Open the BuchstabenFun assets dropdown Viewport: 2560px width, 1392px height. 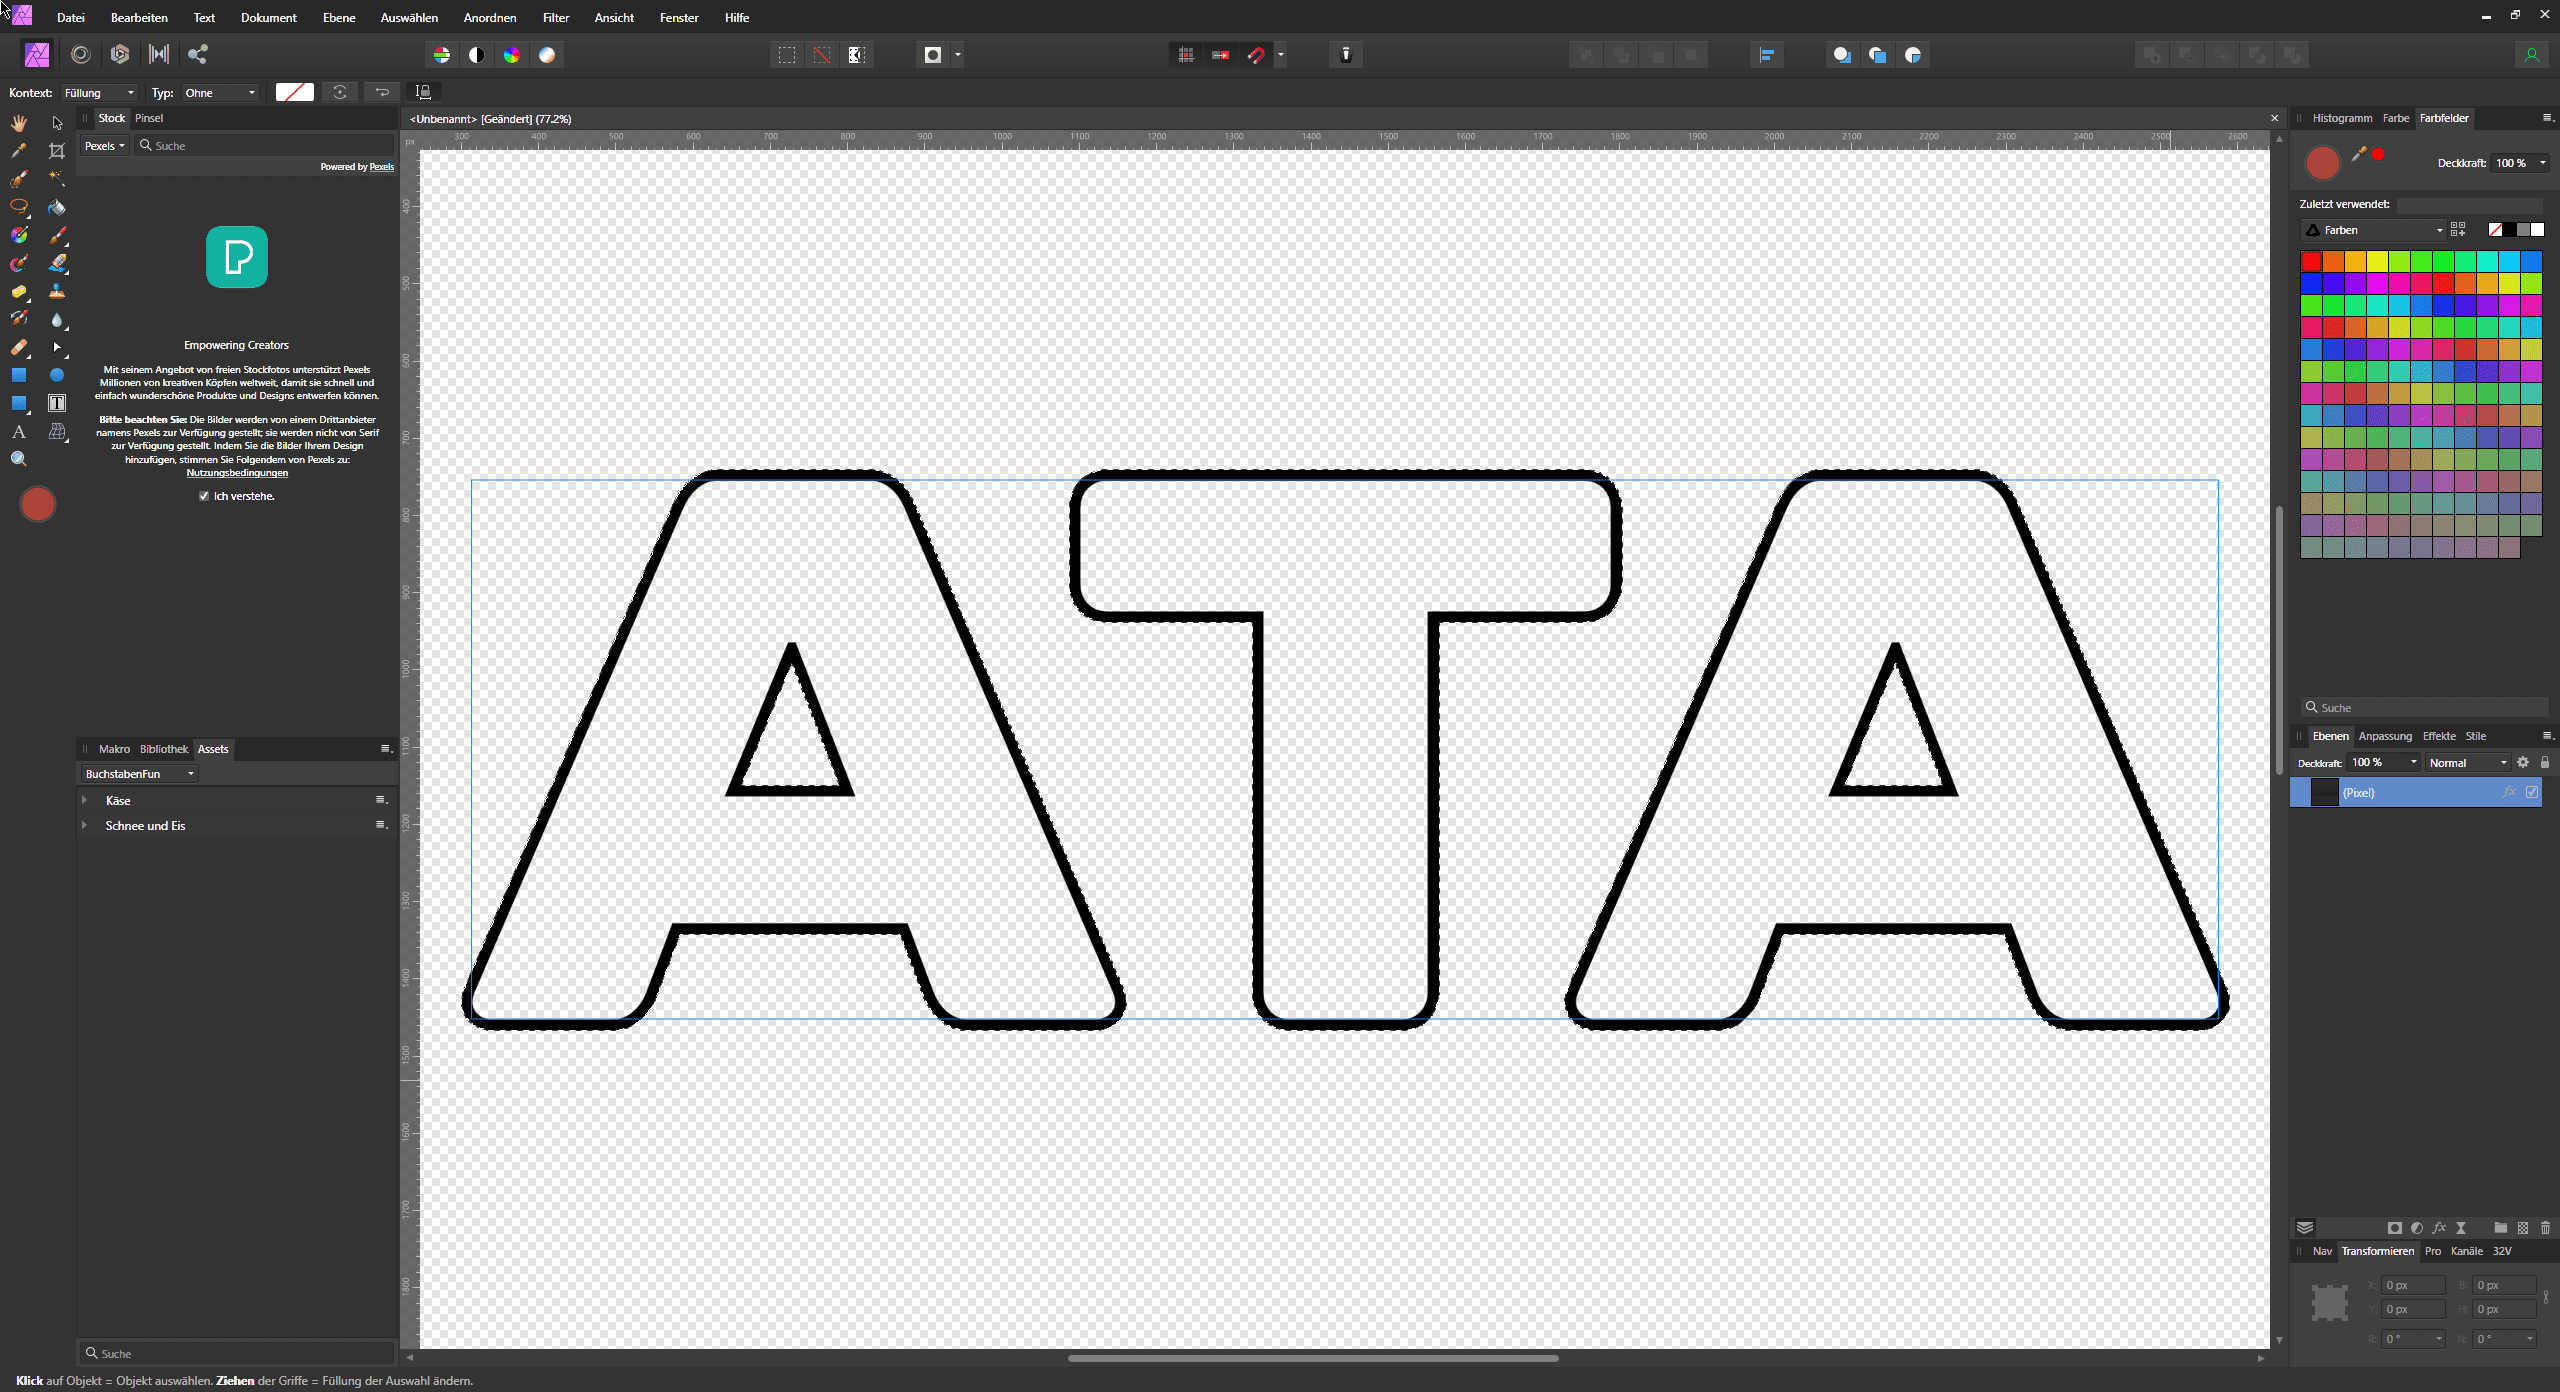pyautogui.click(x=139, y=774)
